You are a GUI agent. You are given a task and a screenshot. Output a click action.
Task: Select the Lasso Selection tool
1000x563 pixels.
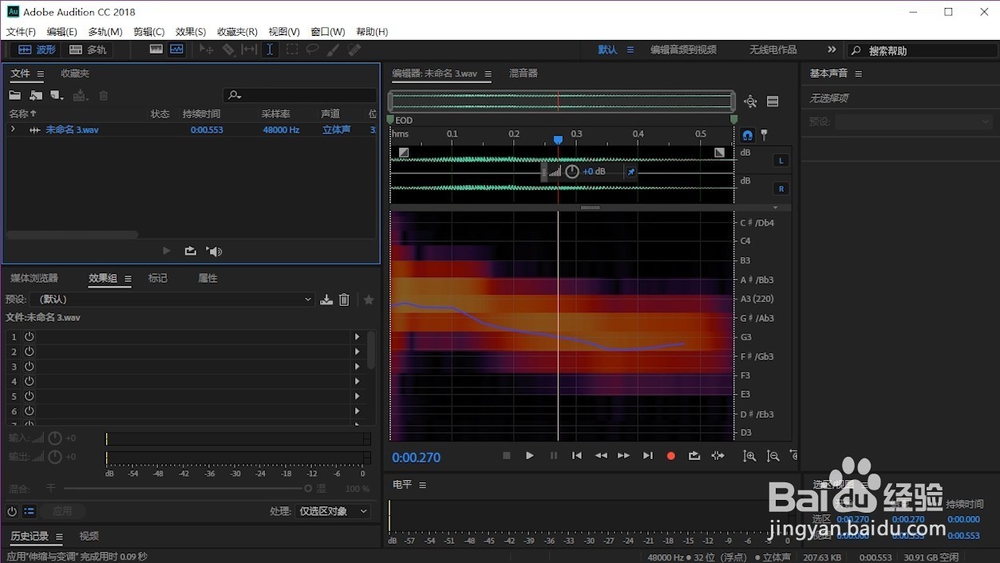coord(312,49)
